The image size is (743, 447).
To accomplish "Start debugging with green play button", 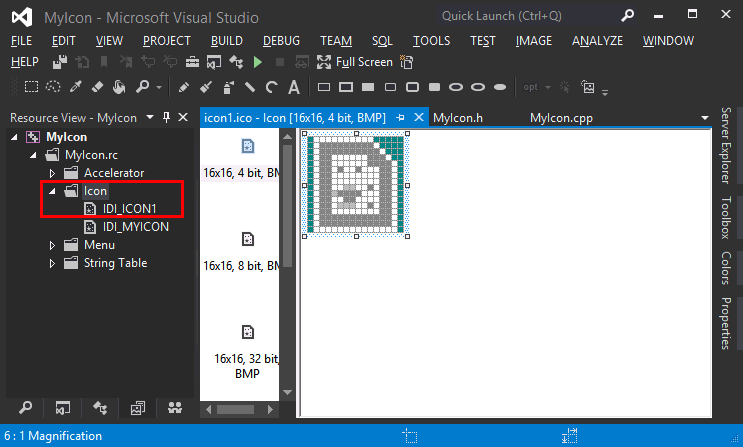I will [258, 62].
